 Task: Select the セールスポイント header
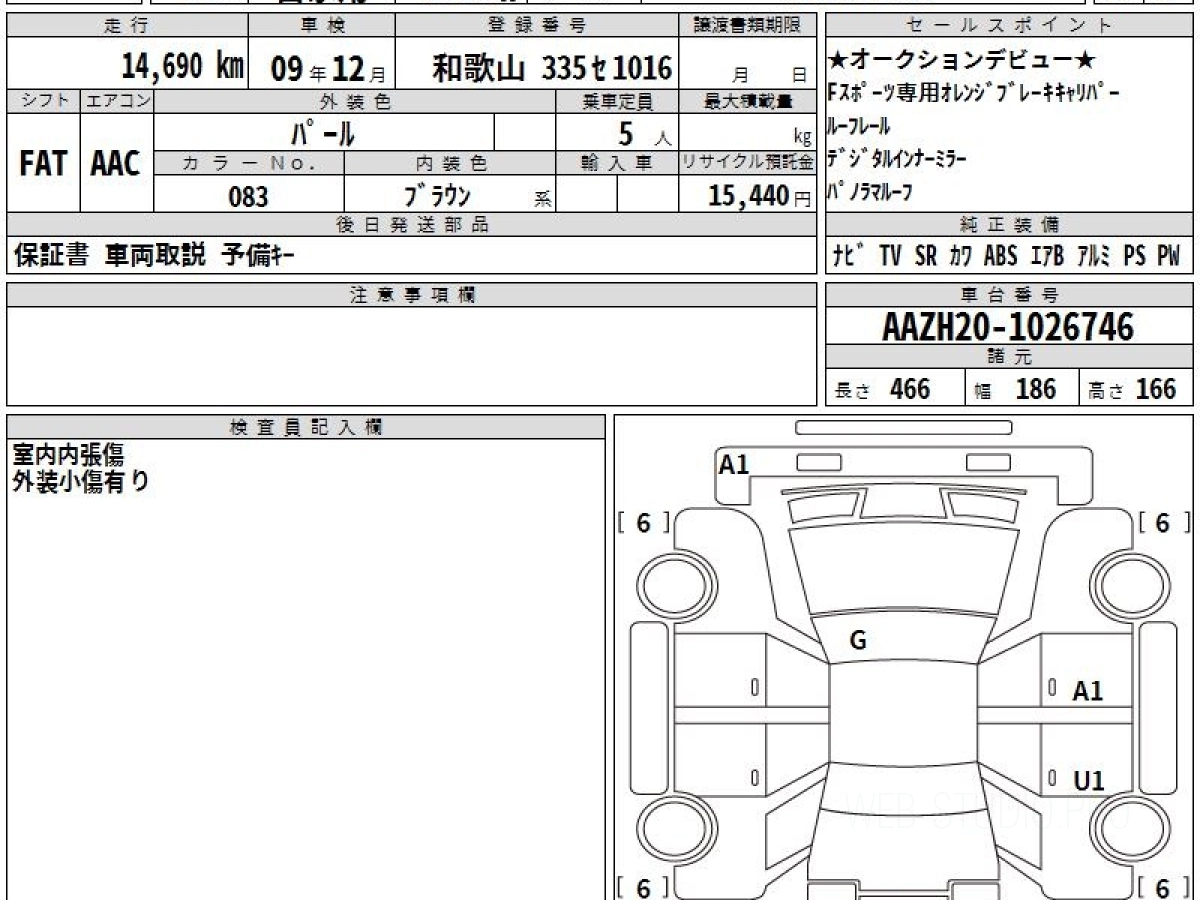pyautogui.click(x=1010, y=26)
